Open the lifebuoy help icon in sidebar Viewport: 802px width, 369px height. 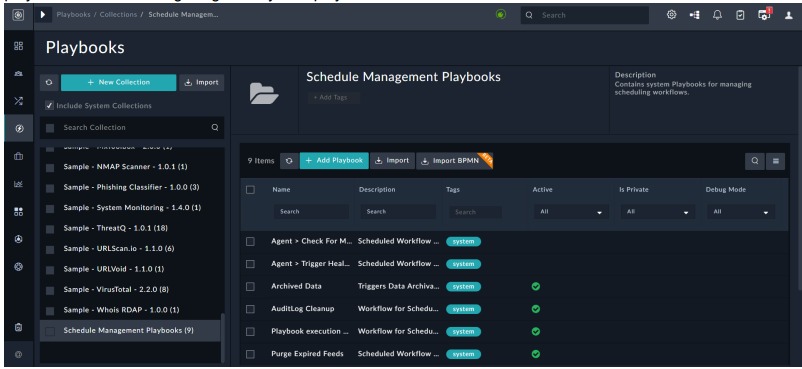coord(18,267)
